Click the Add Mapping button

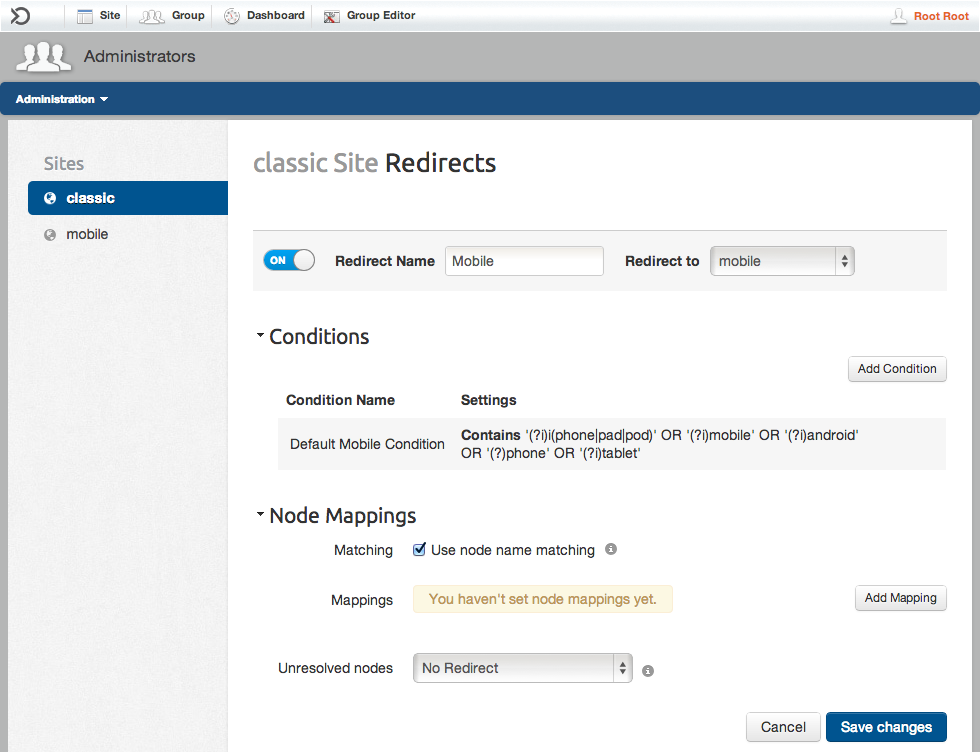[x=900, y=598]
